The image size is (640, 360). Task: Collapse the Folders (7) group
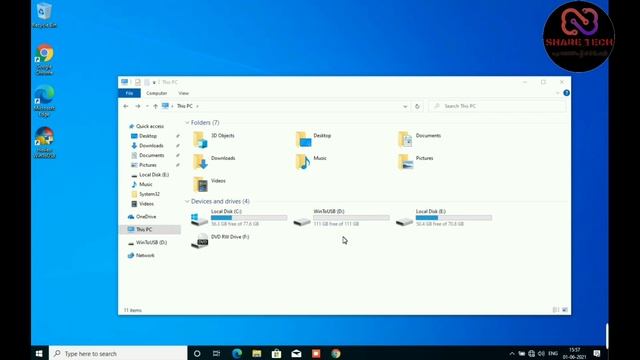[187, 123]
